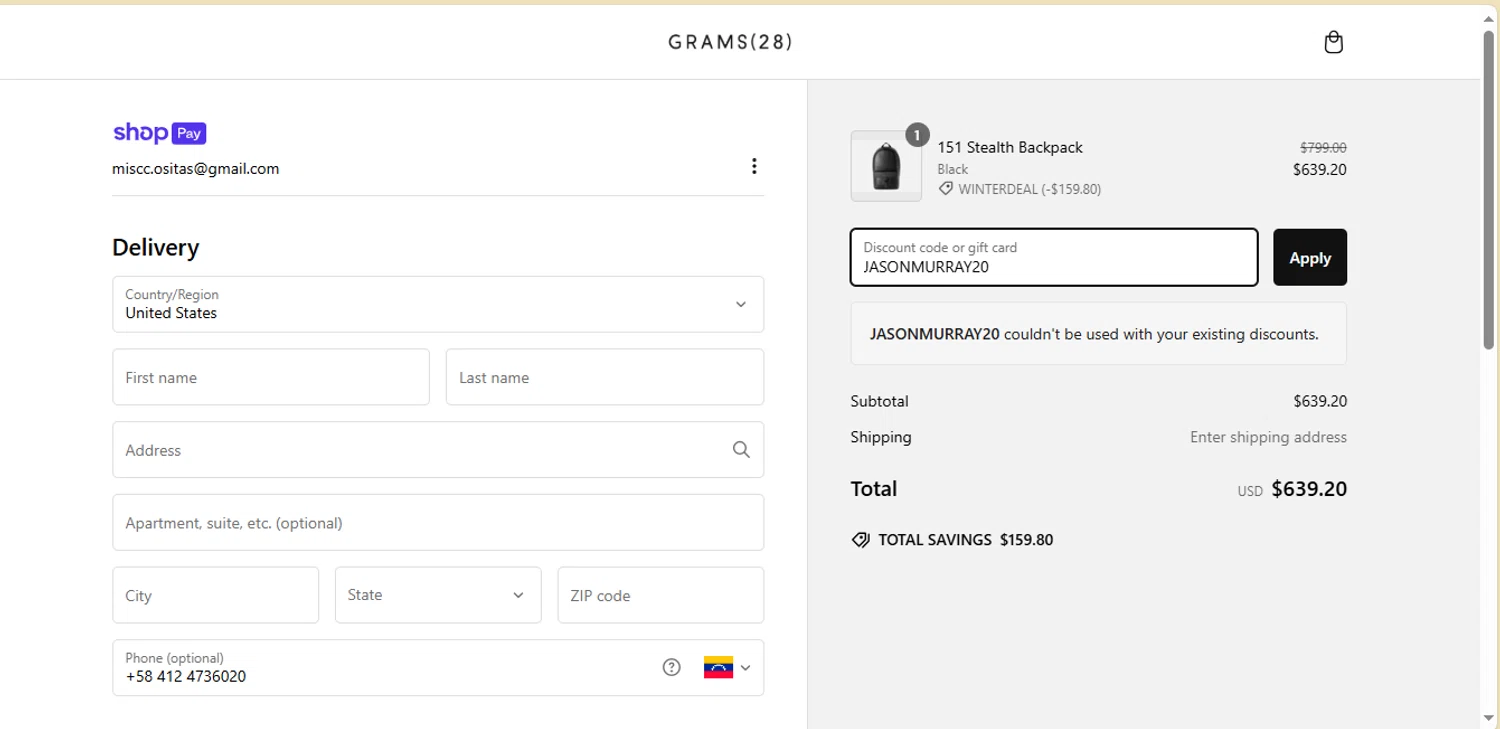This screenshot has width=1500, height=729.
Task: Focus the Last name field
Action: (x=605, y=377)
